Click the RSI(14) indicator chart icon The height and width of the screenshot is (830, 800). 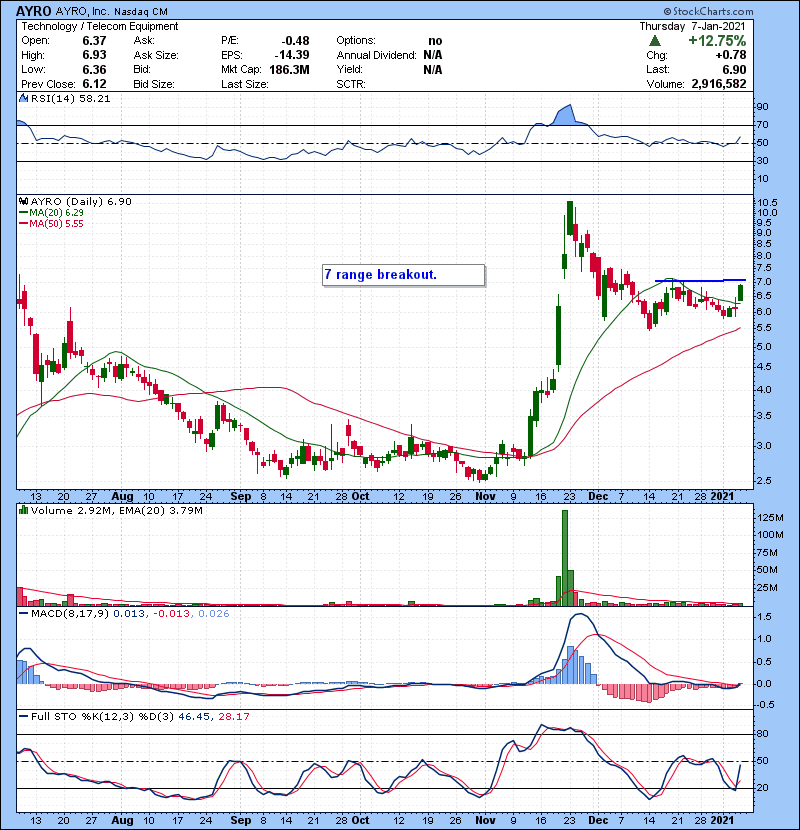(23, 98)
